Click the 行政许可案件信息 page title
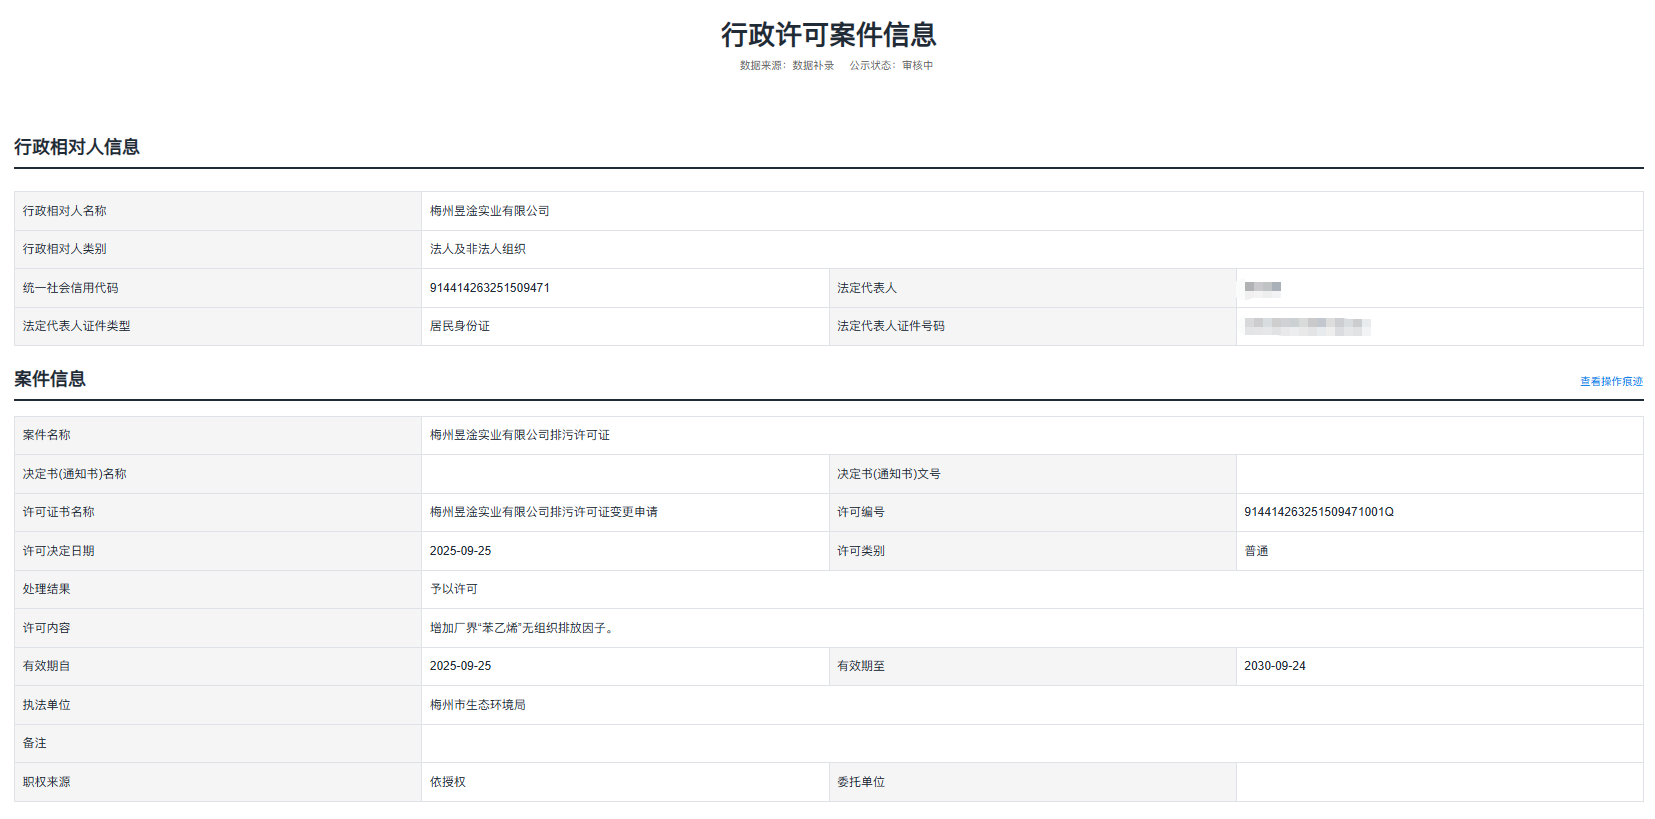The image size is (1655, 819). click(828, 35)
